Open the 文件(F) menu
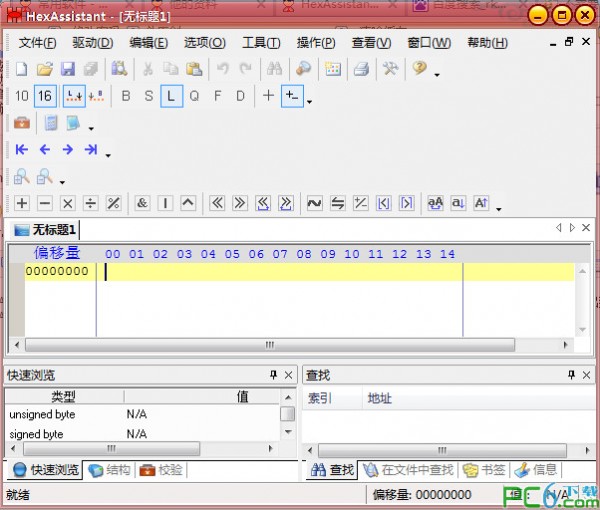The width and height of the screenshot is (600, 510). tap(38, 42)
